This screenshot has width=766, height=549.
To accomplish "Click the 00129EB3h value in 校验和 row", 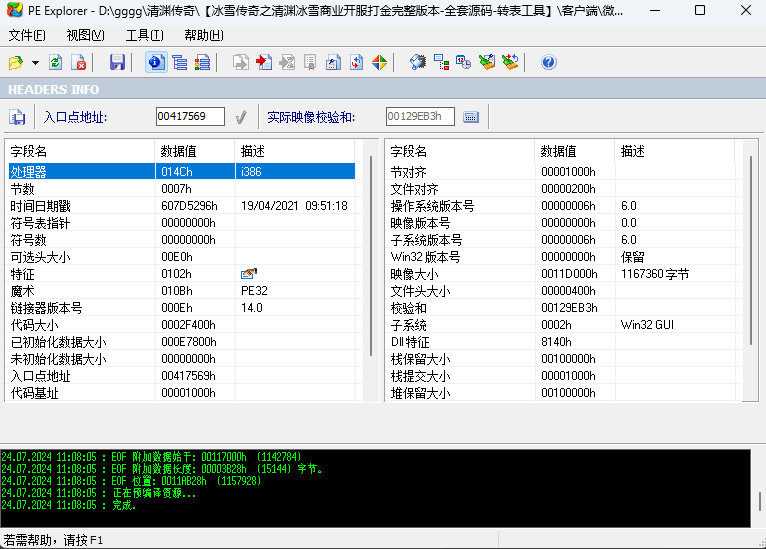I will click(569, 308).
